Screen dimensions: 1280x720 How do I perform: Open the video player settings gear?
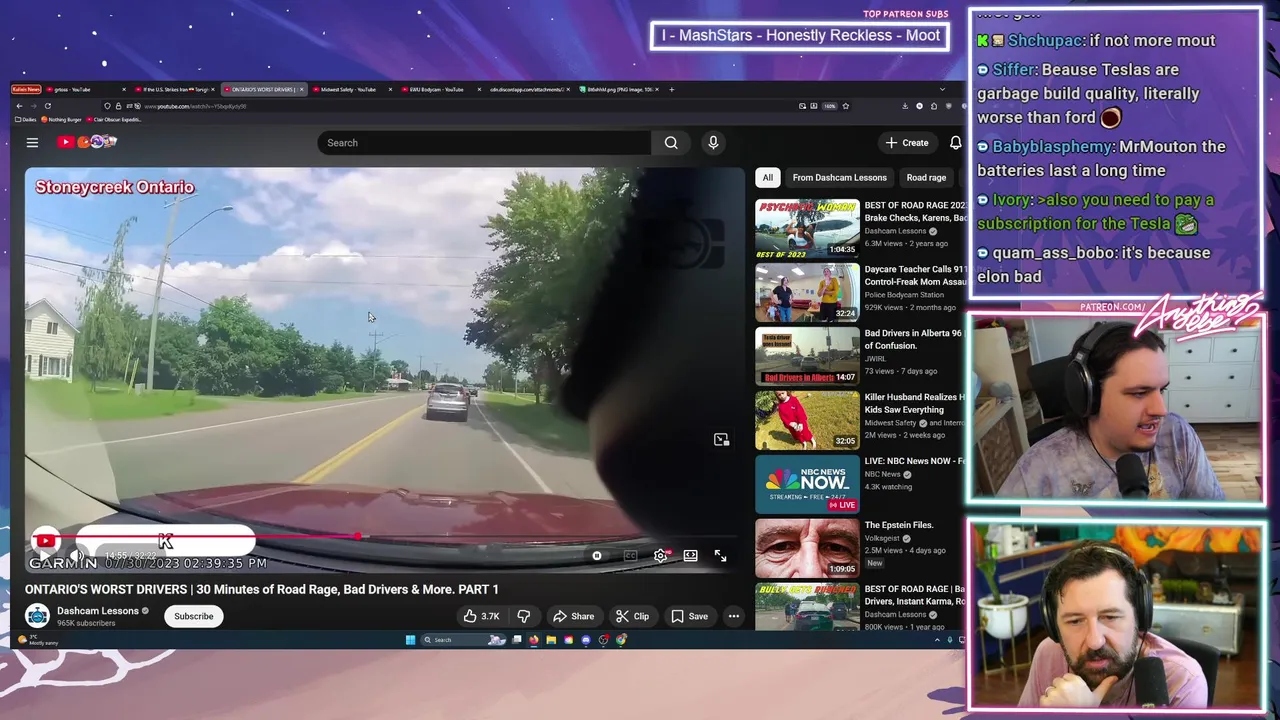[660, 556]
